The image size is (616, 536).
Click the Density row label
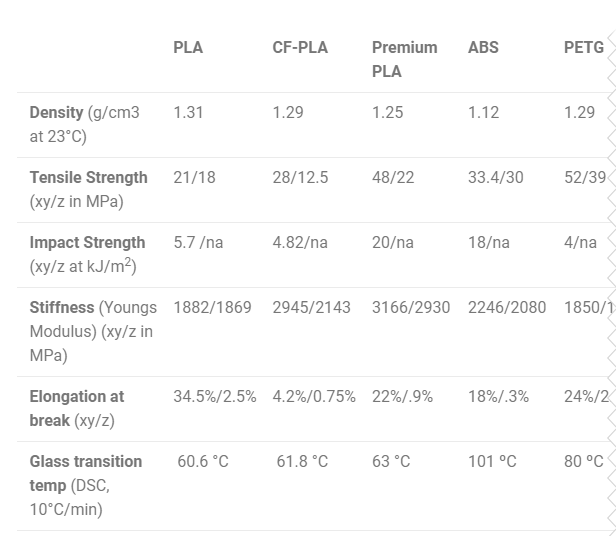pos(84,124)
